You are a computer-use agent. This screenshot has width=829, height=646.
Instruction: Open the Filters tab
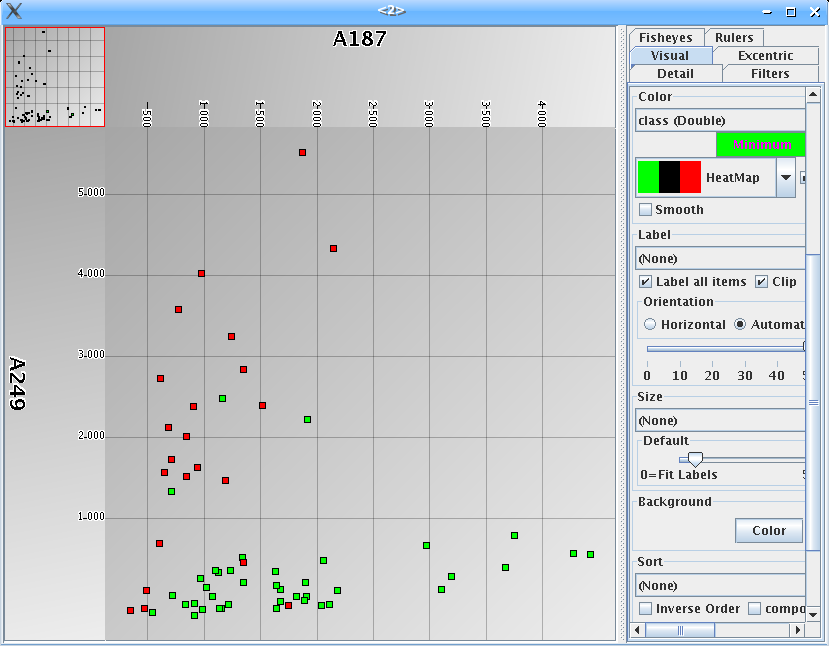coord(770,73)
